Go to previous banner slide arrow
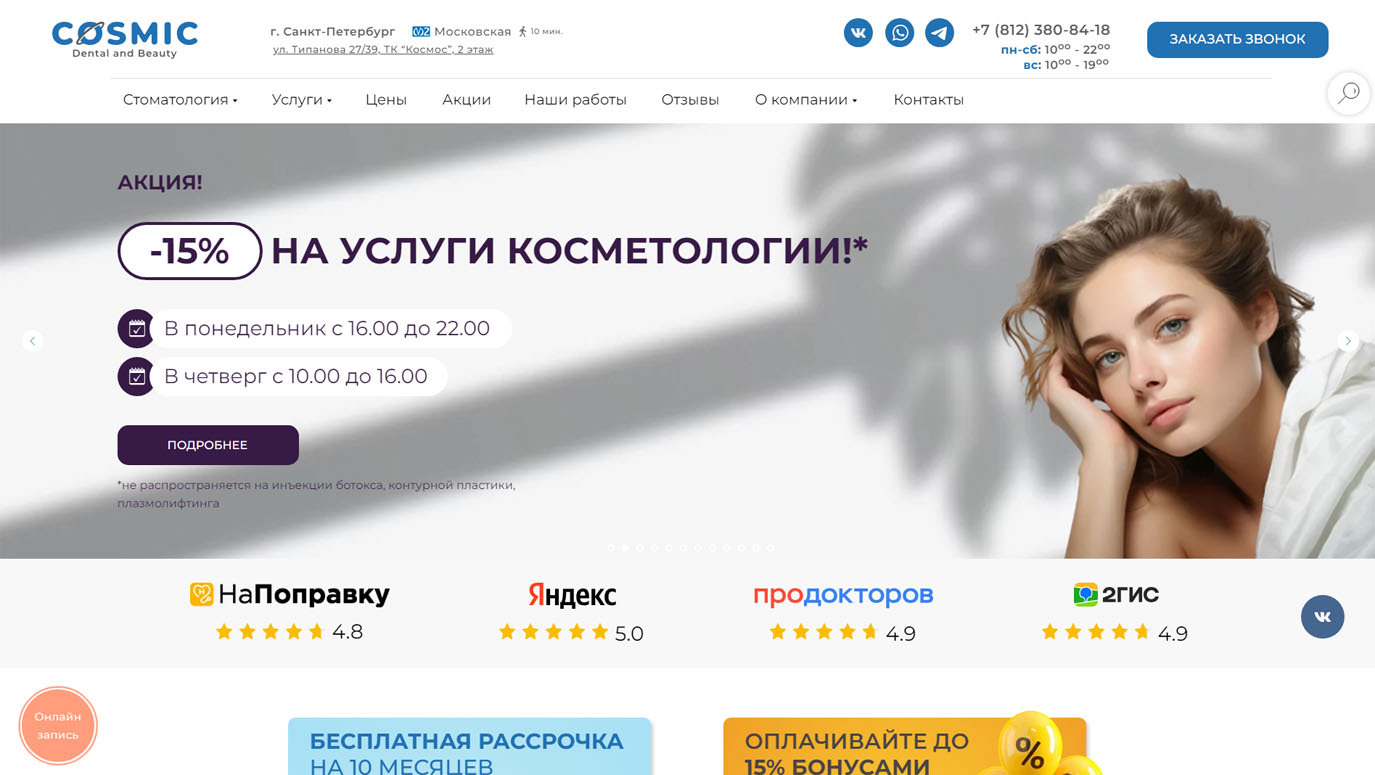 [x=32, y=341]
